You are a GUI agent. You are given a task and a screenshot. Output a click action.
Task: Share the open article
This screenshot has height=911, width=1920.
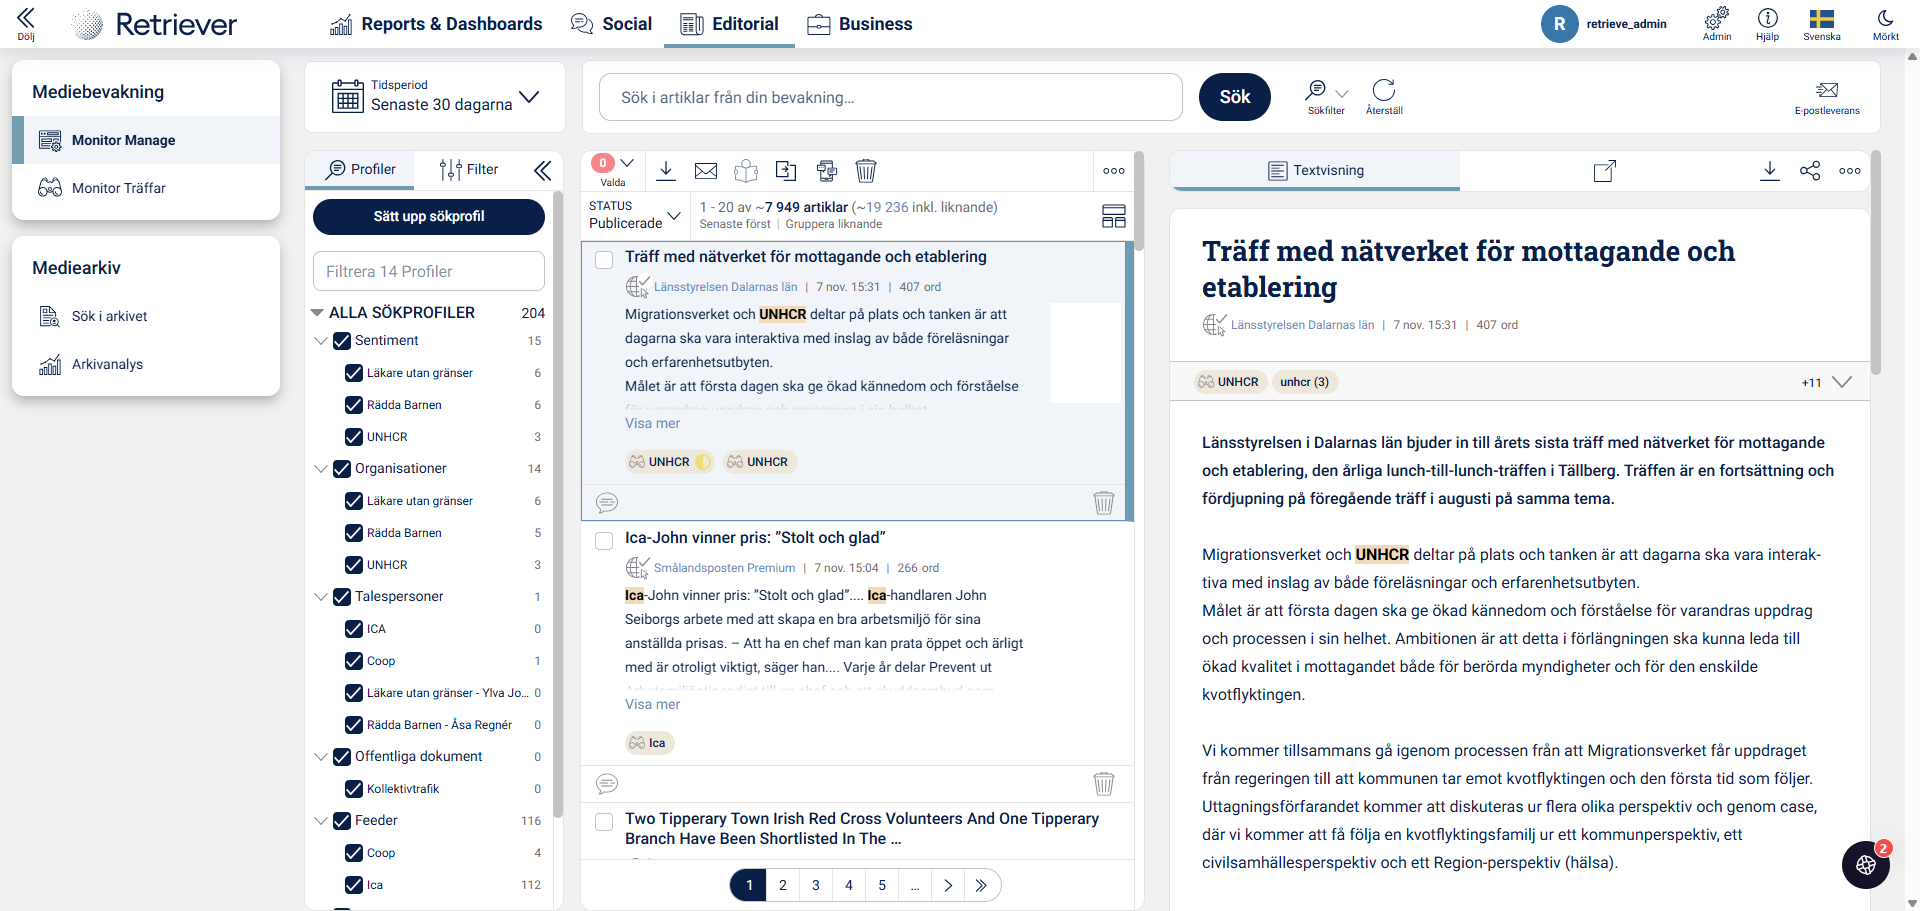pyautogui.click(x=1810, y=171)
